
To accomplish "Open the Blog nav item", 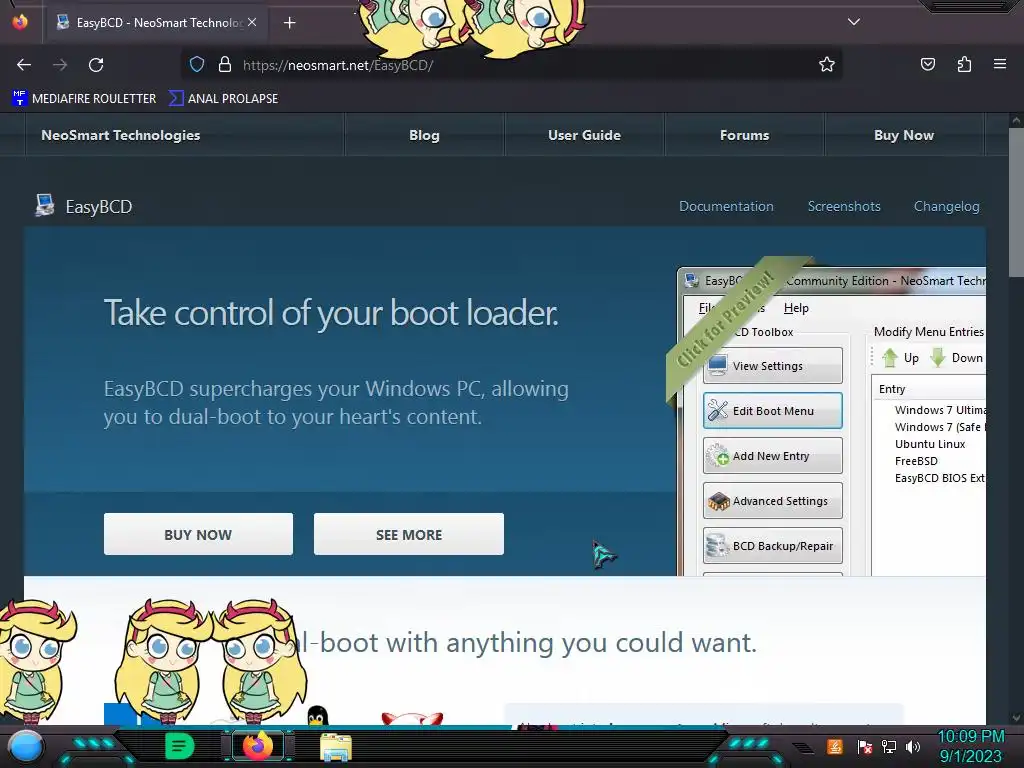I will pyautogui.click(x=424, y=135).
